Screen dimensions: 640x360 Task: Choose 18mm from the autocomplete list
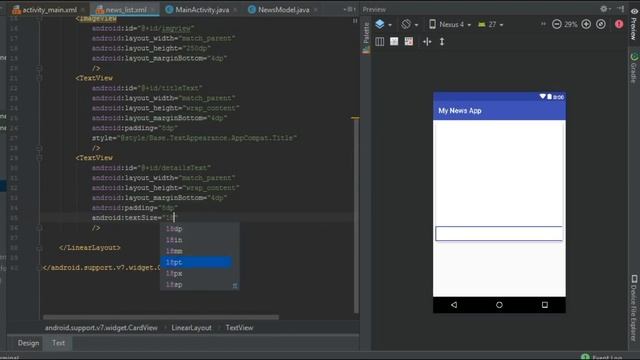197,251
